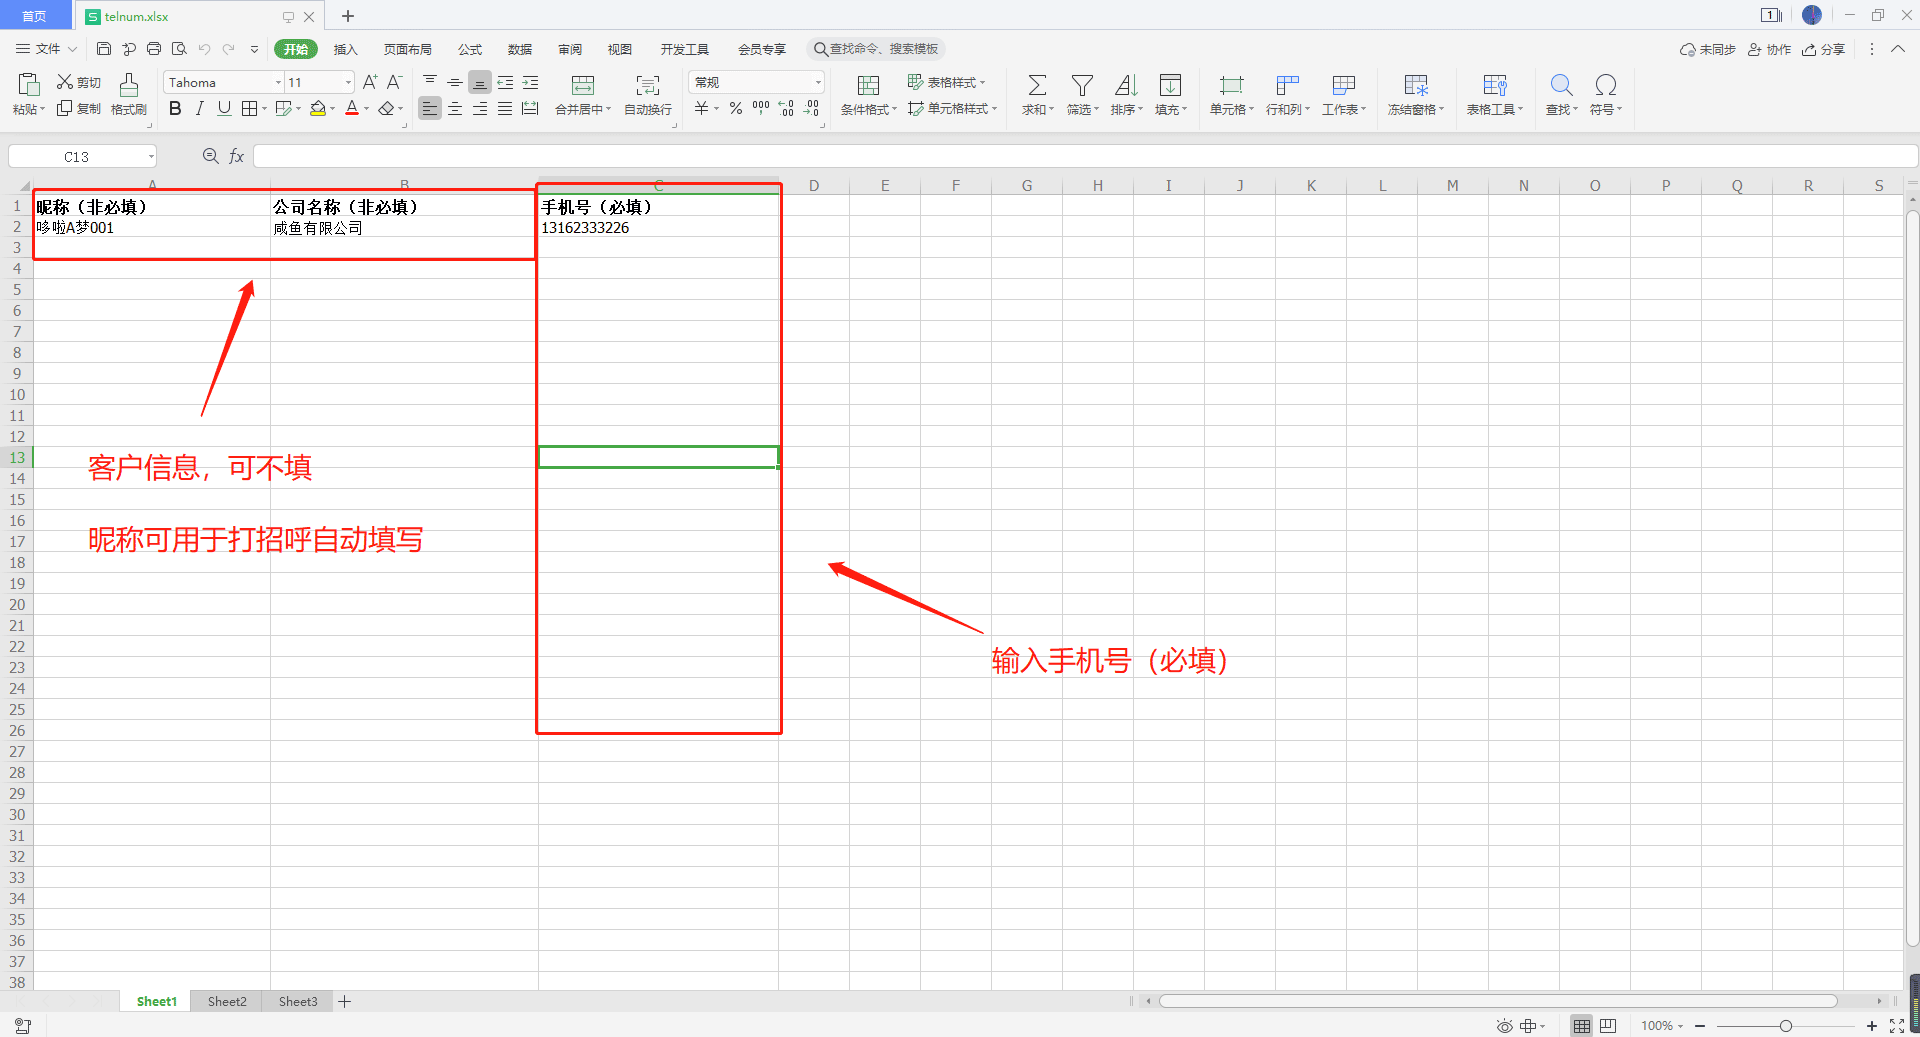Toggle bold formatting
The height and width of the screenshot is (1037, 1920).
coord(175,109)
